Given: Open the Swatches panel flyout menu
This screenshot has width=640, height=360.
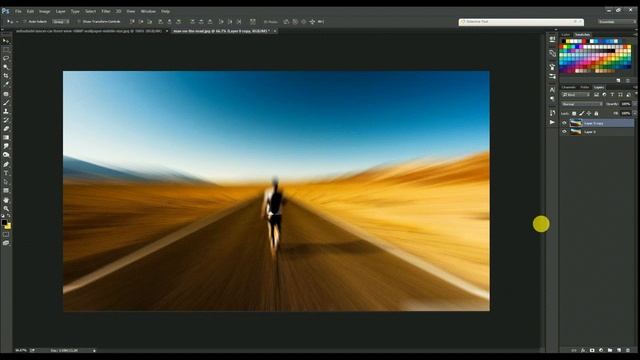Looking at the screenshot, I should pyautogui.click(x=635, y=35).
